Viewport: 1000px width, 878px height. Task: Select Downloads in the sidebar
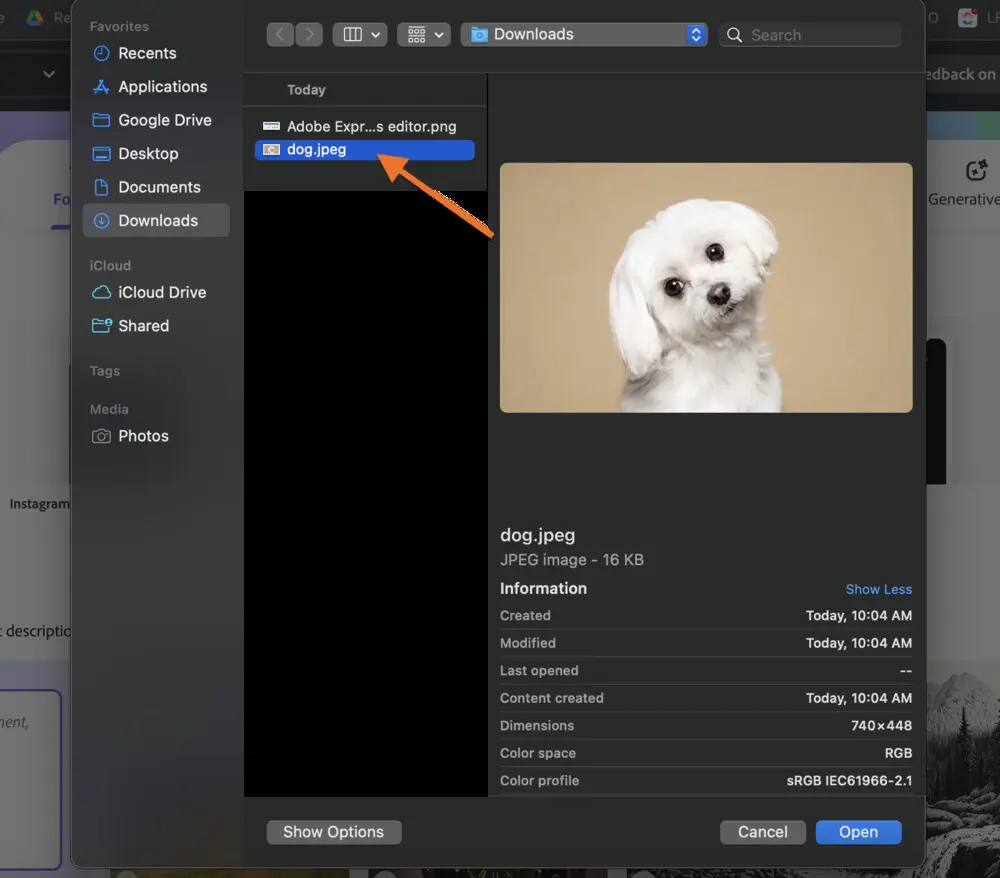click(156, 221)
